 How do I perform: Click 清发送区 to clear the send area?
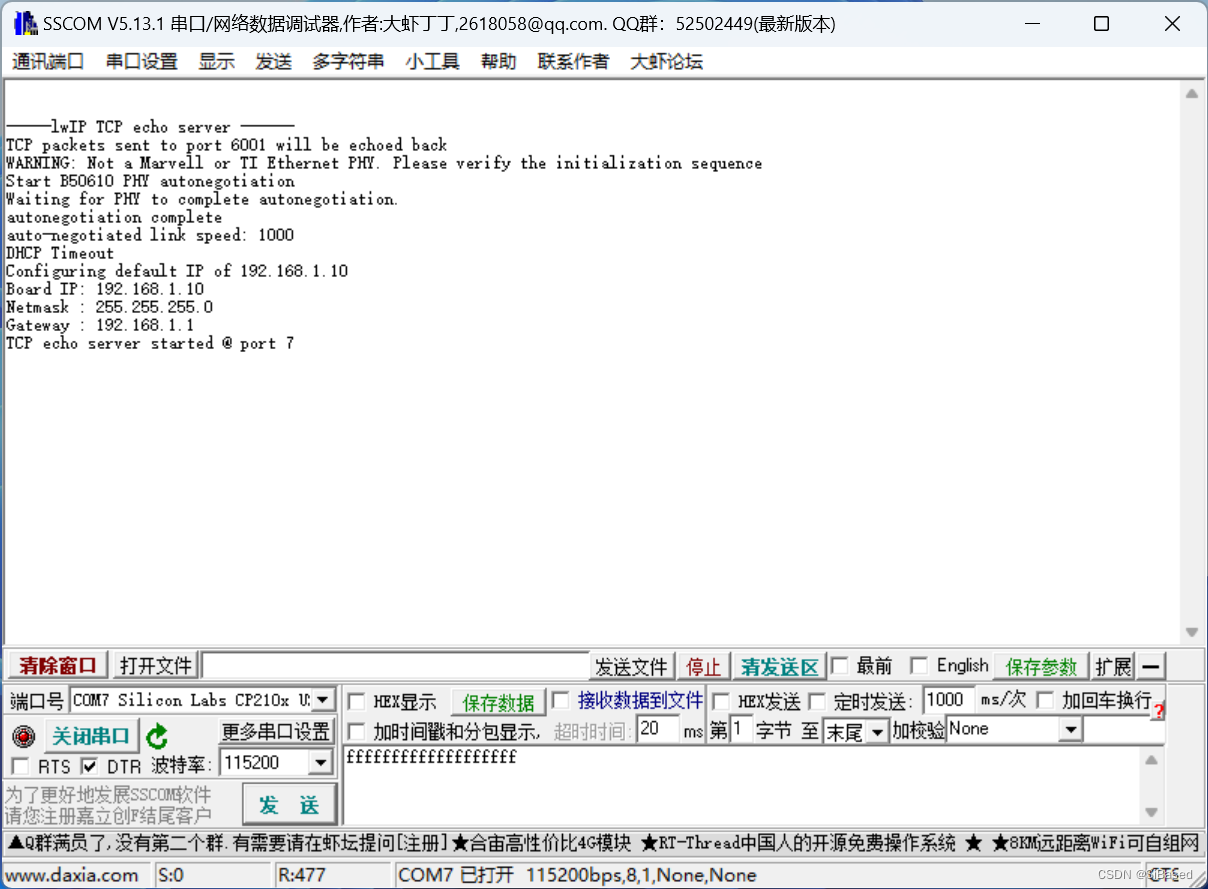[x=779, y=665]
